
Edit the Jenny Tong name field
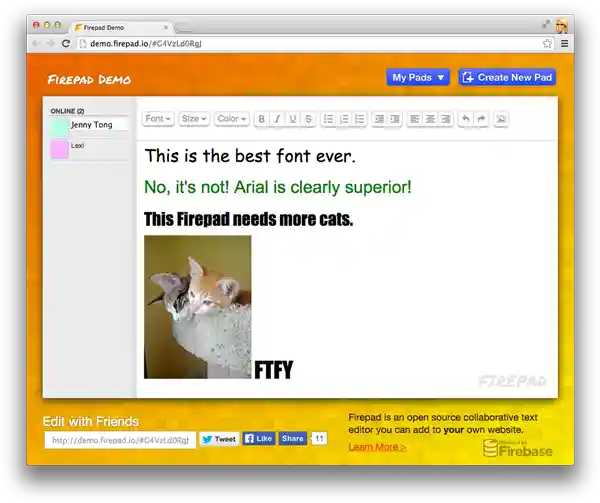click(x=99, y=125)
